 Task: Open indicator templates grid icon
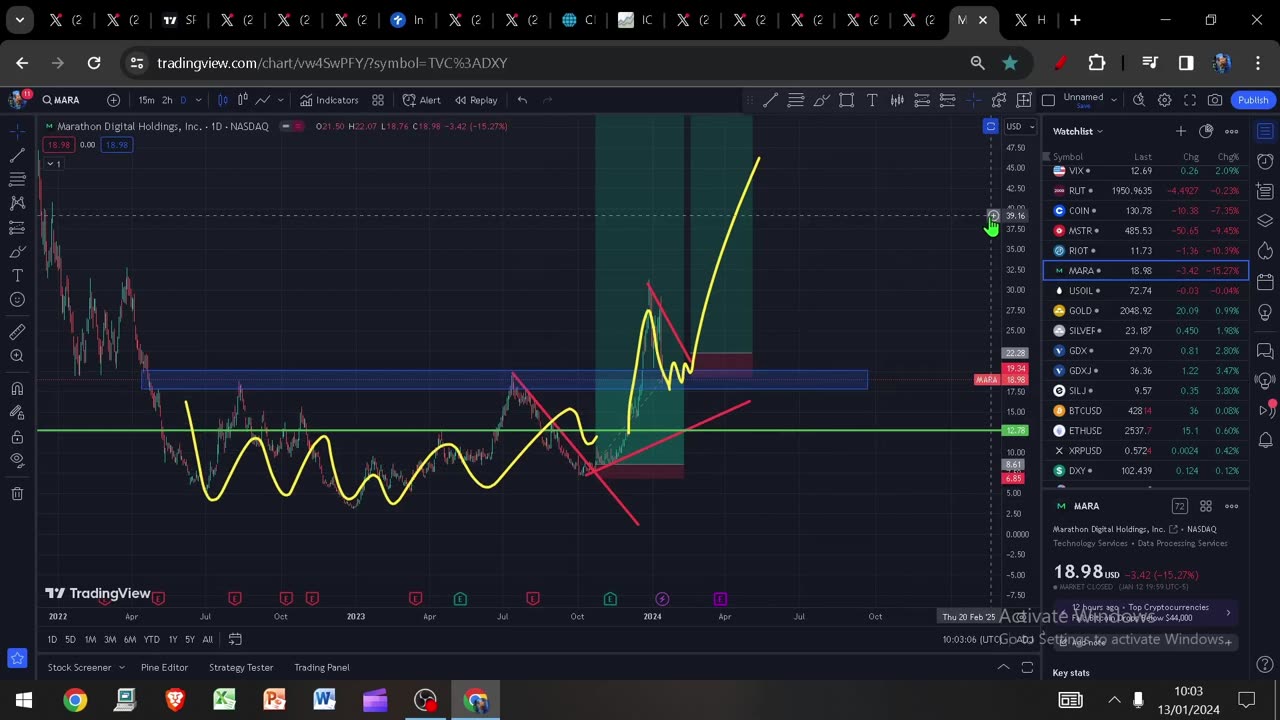(378, 100)
